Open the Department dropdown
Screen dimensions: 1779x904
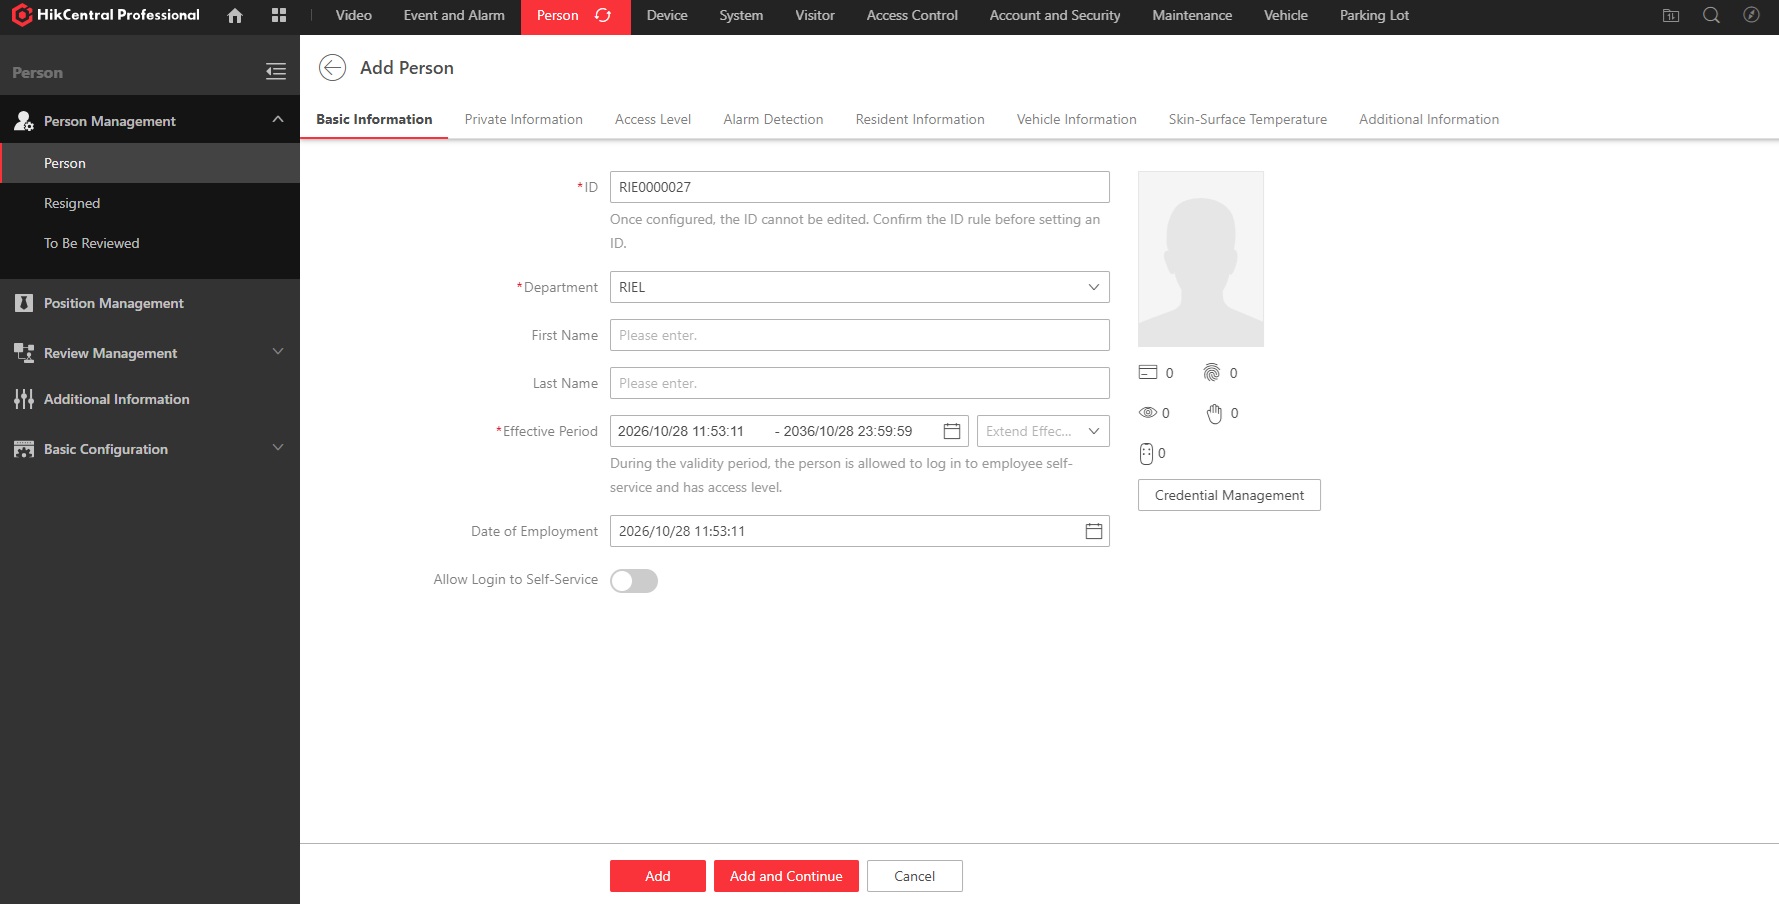click(860, 287)
